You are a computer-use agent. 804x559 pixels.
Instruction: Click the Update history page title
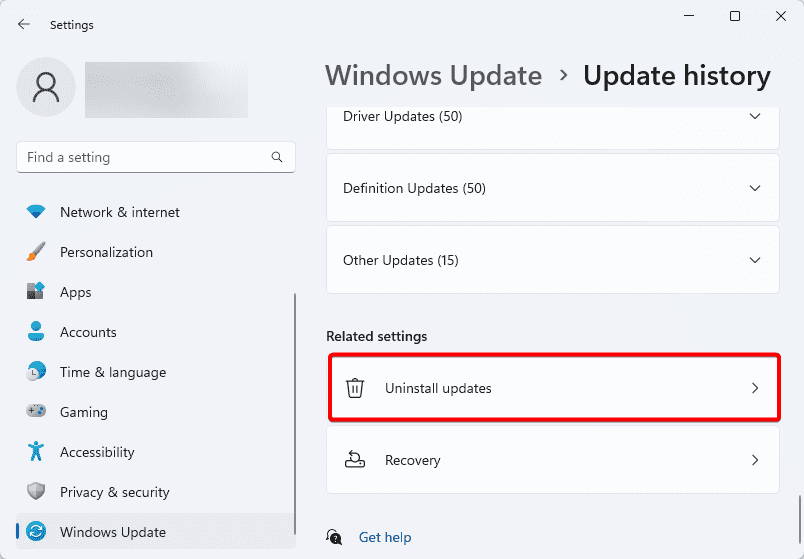(x=677, y=75)
